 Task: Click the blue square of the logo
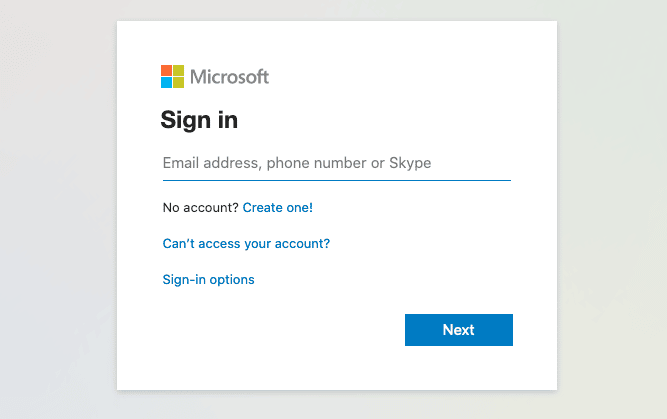tap(166, 83)
